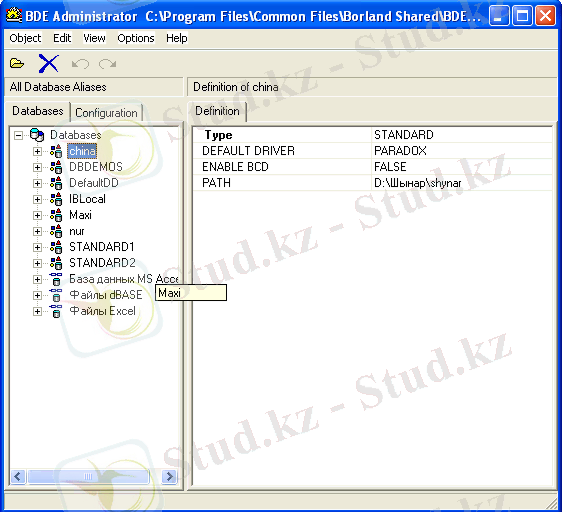Click the PATH value field

tap(461, 183)
